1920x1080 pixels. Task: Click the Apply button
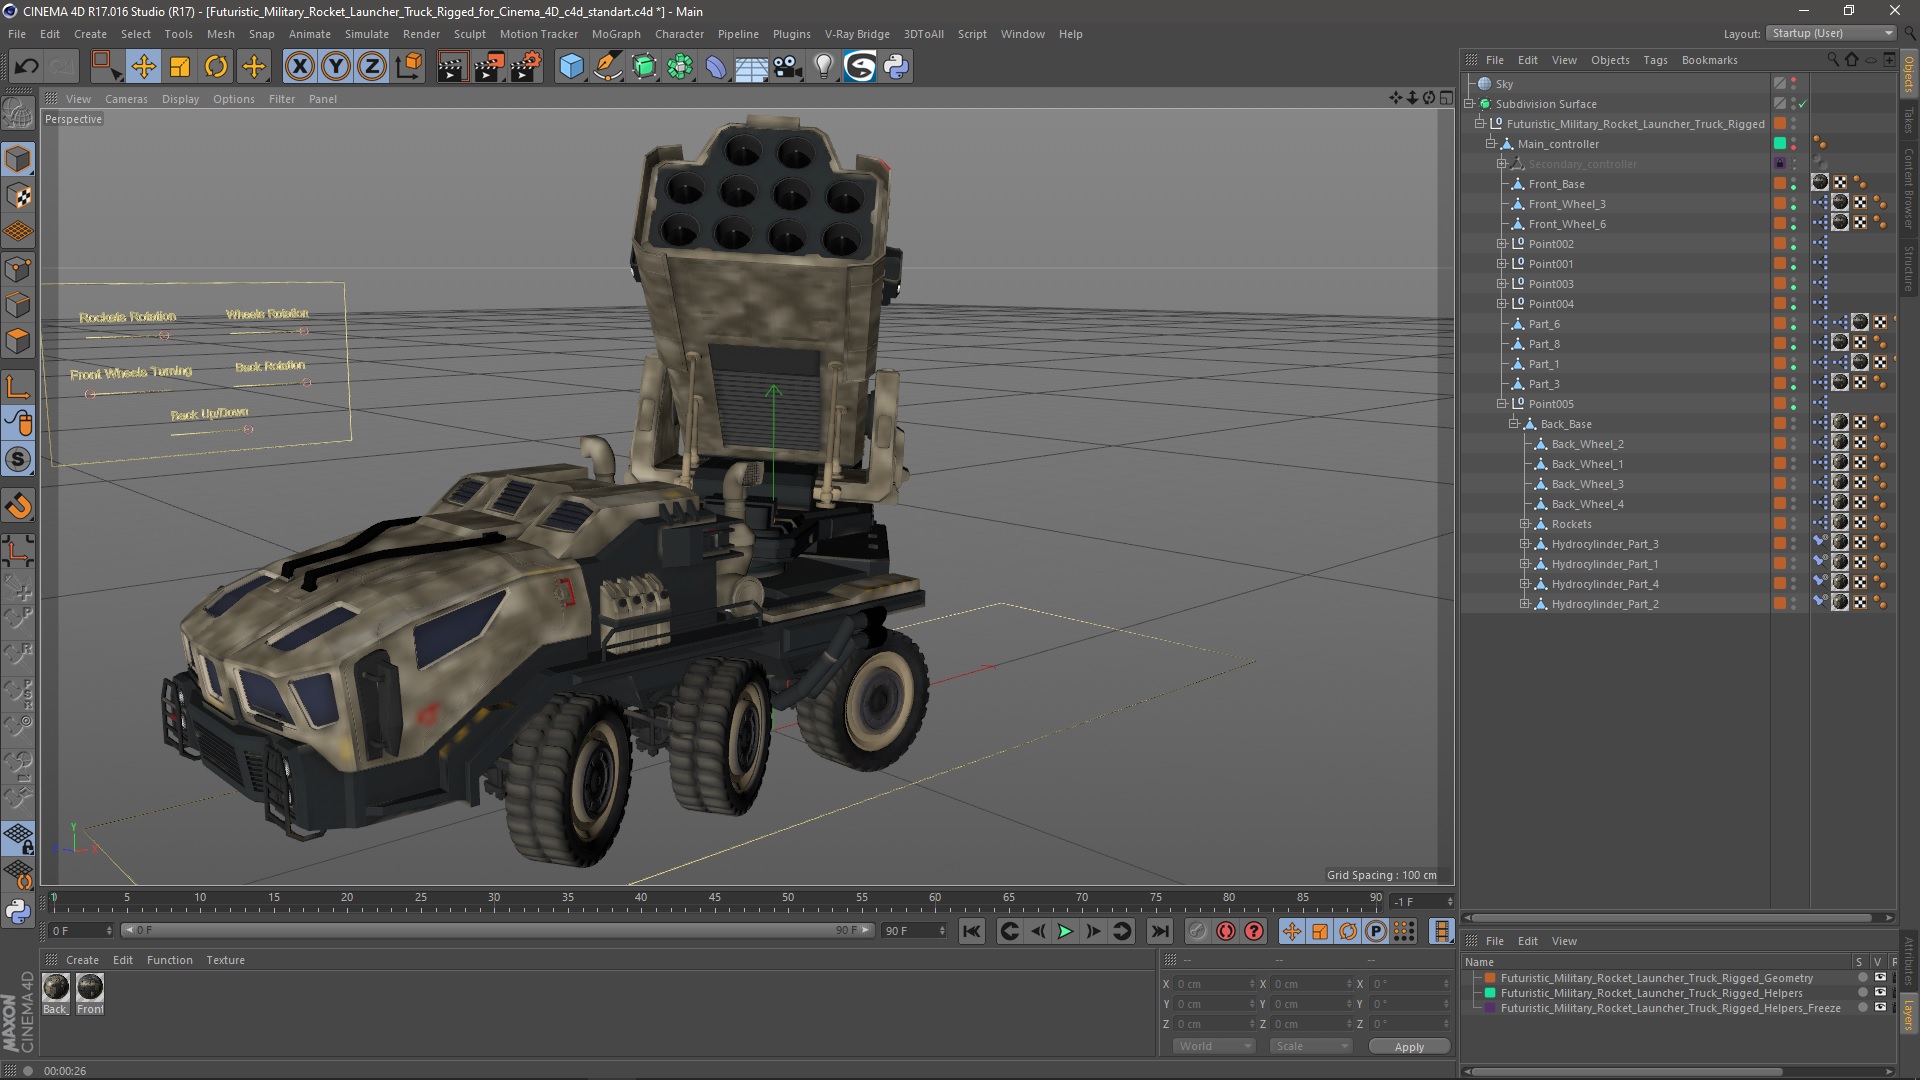click(x=1408, y=1047)
